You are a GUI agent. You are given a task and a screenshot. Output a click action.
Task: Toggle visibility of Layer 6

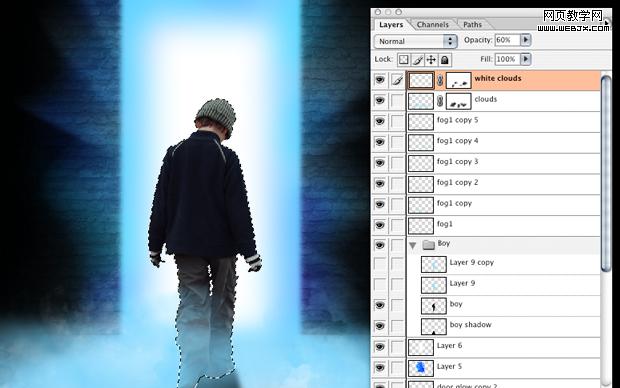380,347
